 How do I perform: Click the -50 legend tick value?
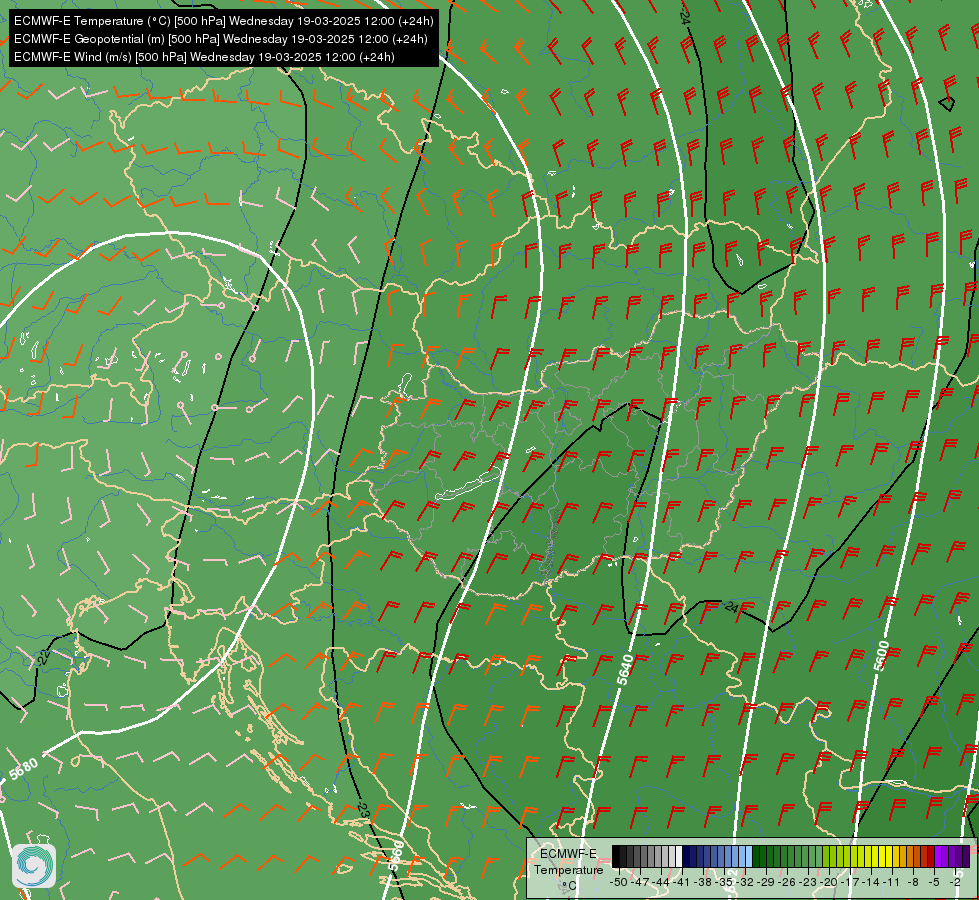618,882
